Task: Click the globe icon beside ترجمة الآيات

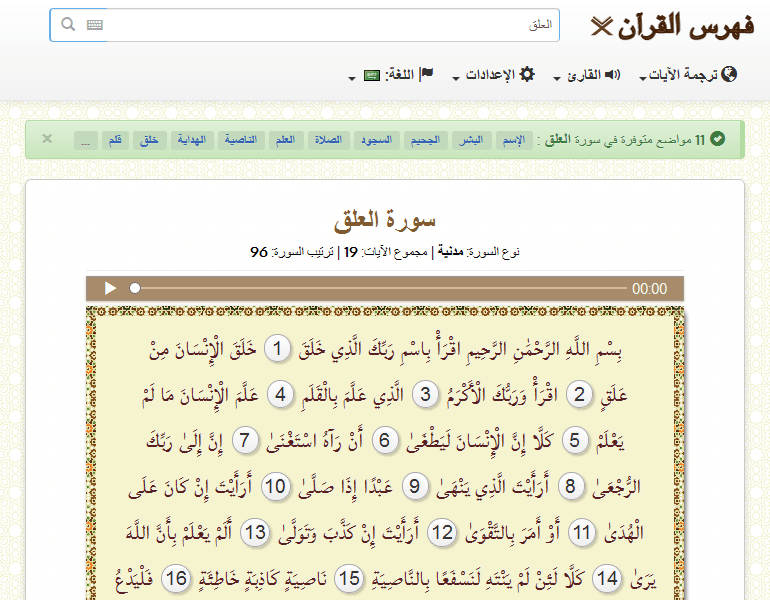Action: (729, 74)
